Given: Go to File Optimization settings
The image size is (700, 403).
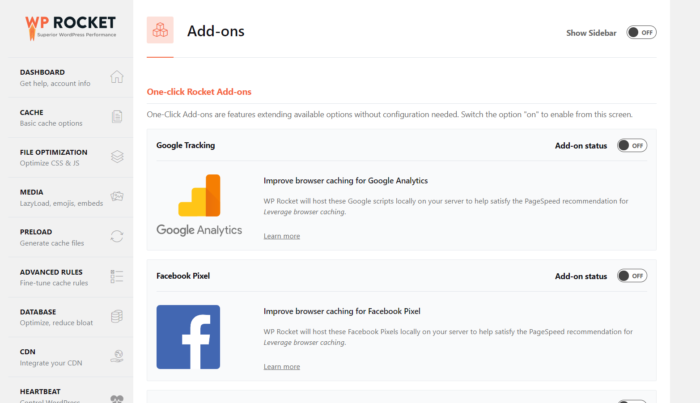Looking at the screenshot, I should 71,158.
